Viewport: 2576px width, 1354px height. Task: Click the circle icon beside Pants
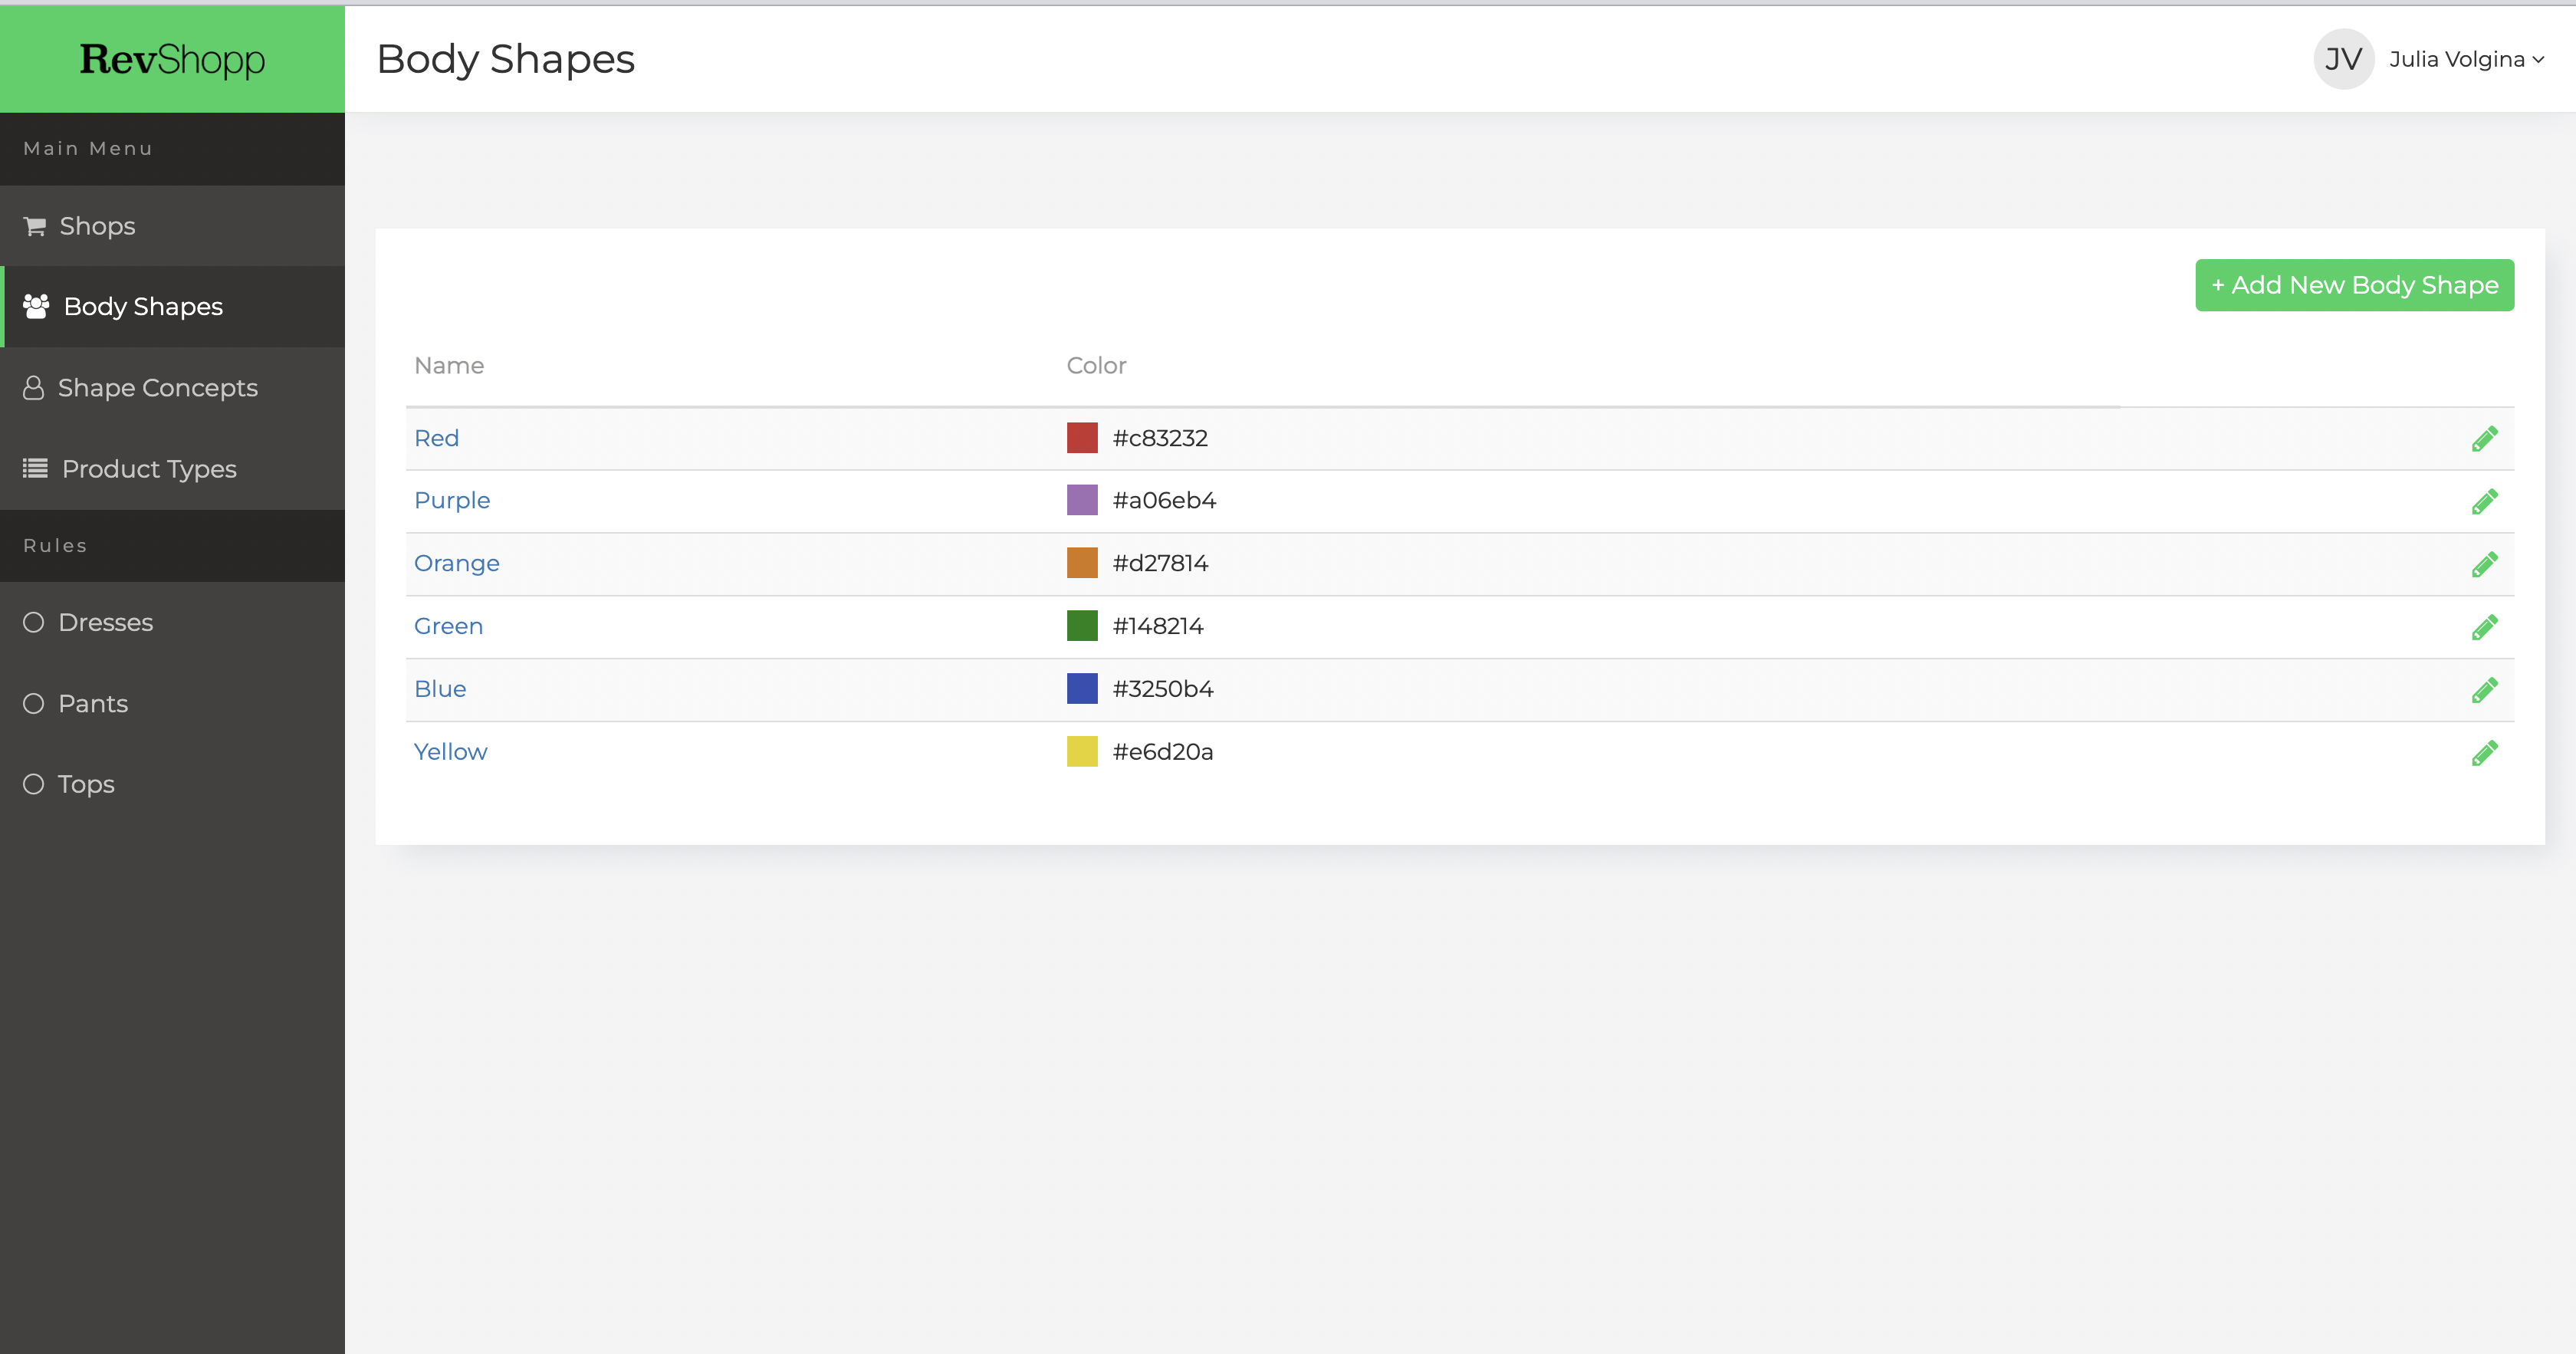tap(34, 703)
